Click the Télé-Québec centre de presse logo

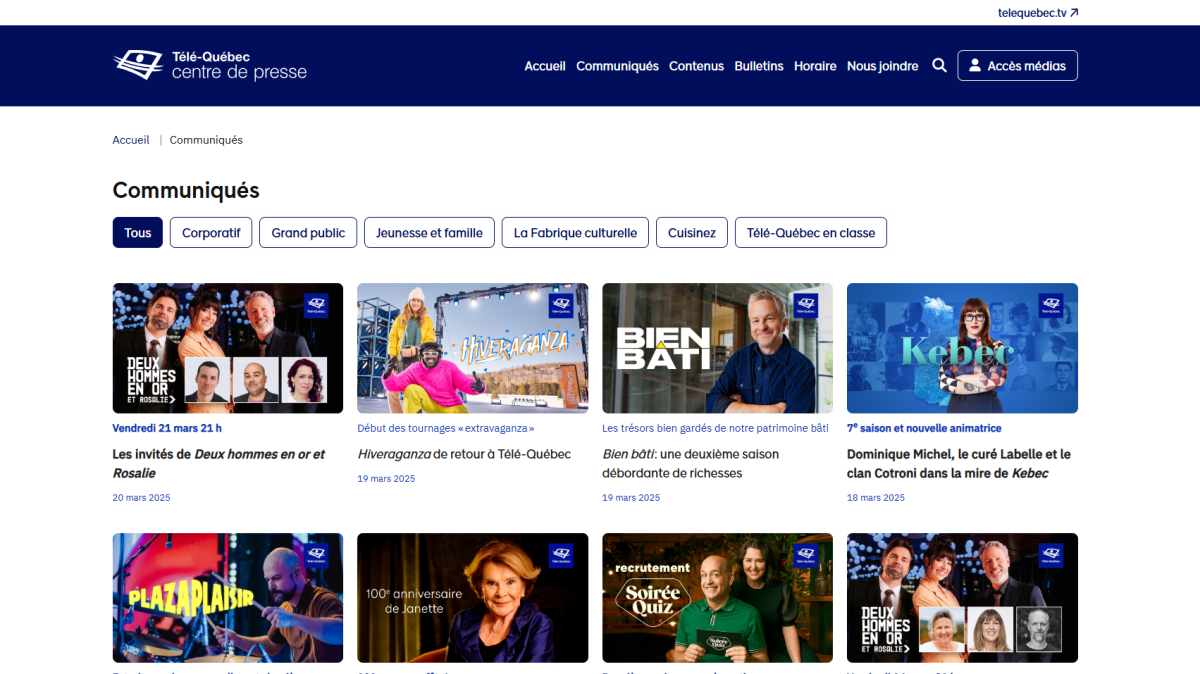[210, 65]
